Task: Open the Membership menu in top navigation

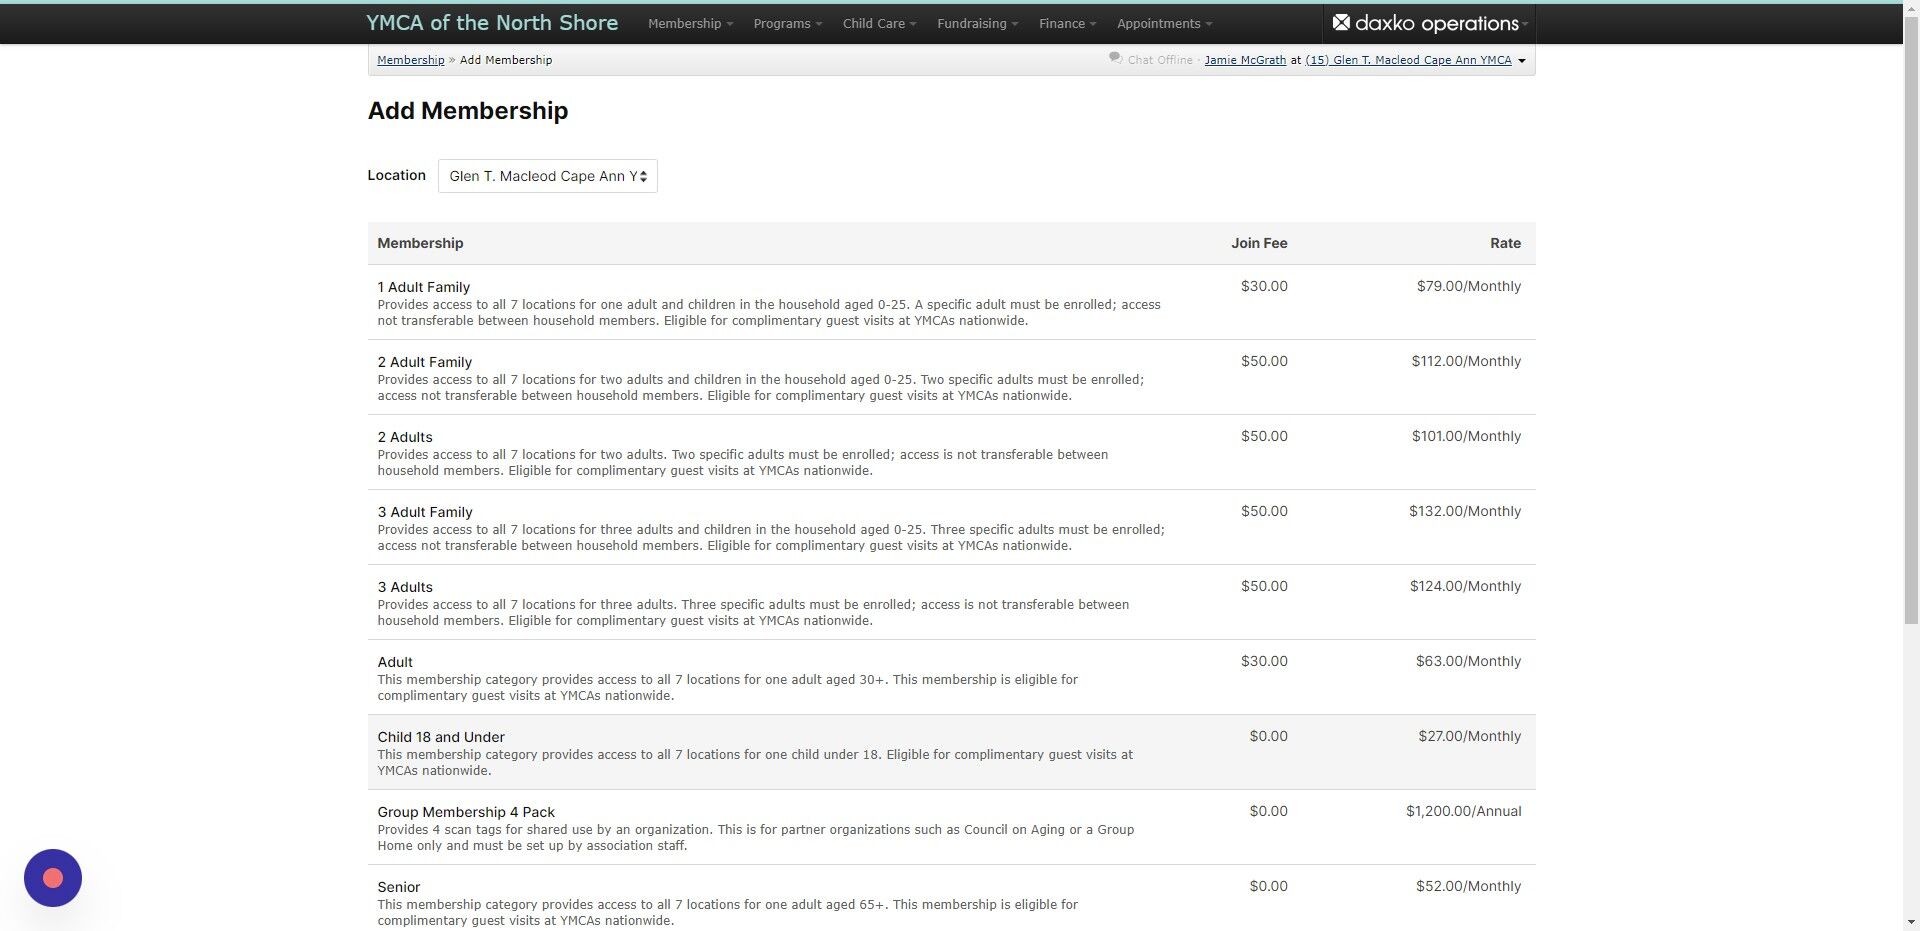Action: tap(690, 23)
